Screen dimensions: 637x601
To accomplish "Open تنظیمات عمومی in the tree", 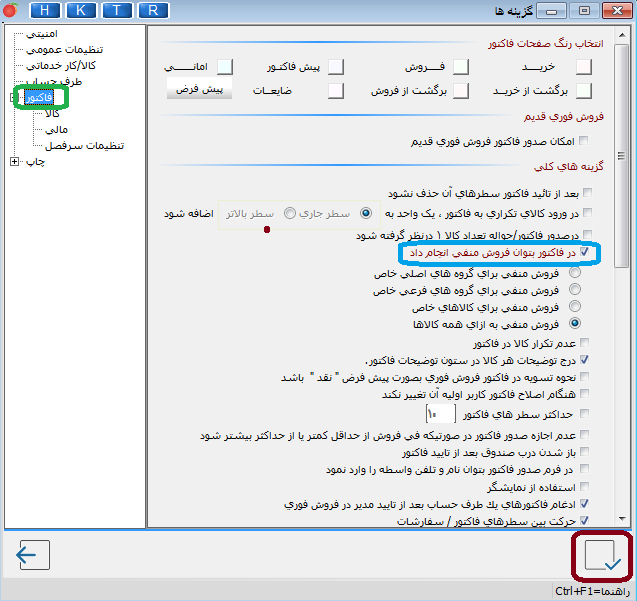I will (64, 50).
